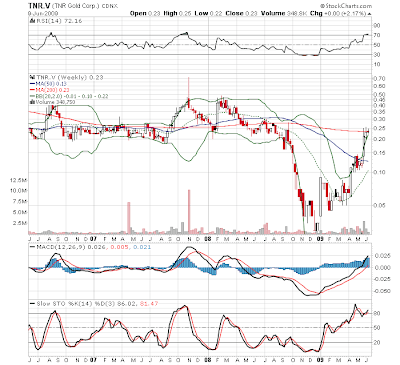
Task: Click the High 0.25 value
Action: 178,13
